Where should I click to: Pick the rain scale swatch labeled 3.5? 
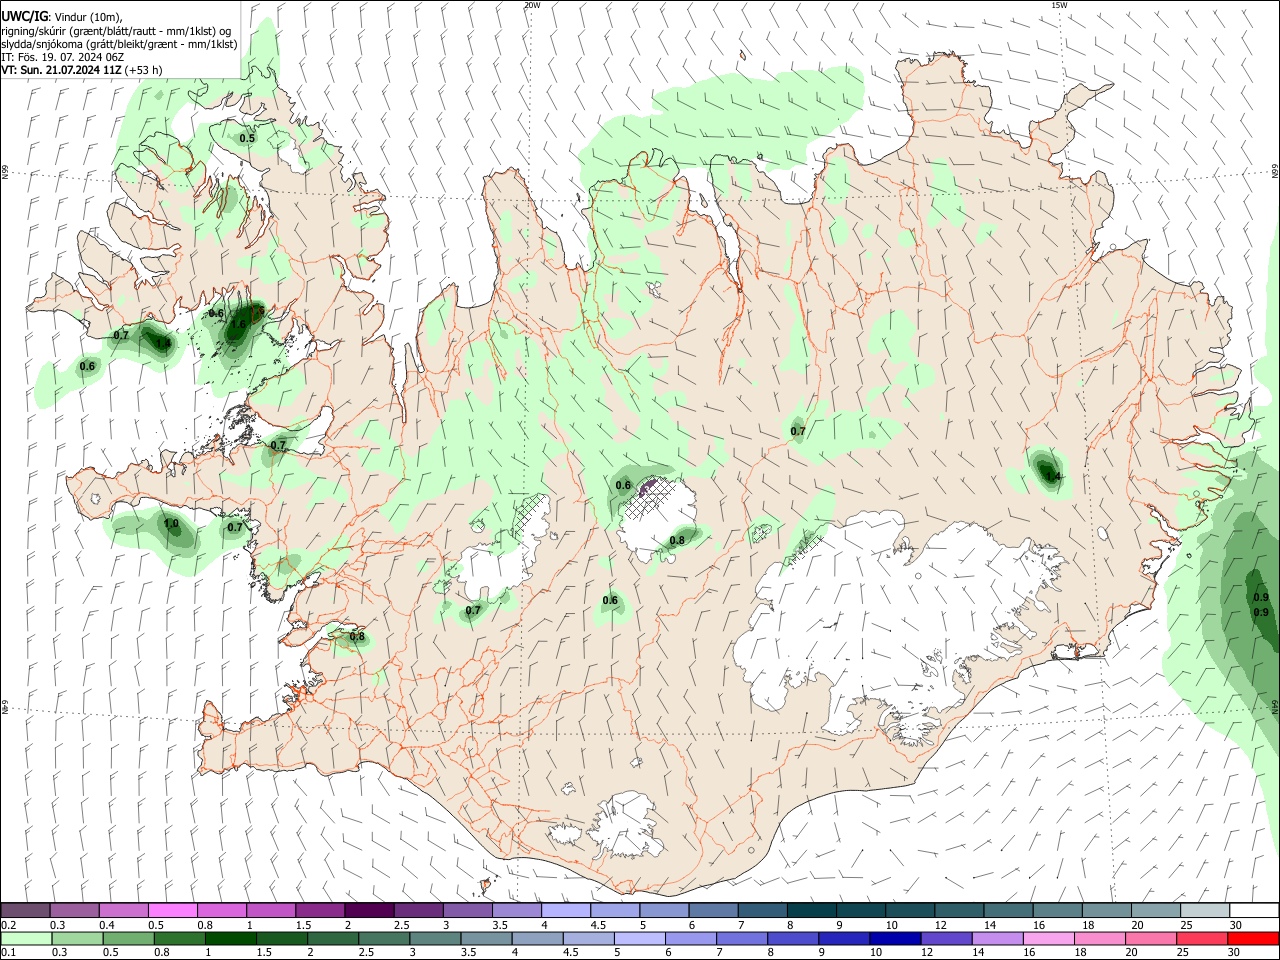click(x=485, y=939)
